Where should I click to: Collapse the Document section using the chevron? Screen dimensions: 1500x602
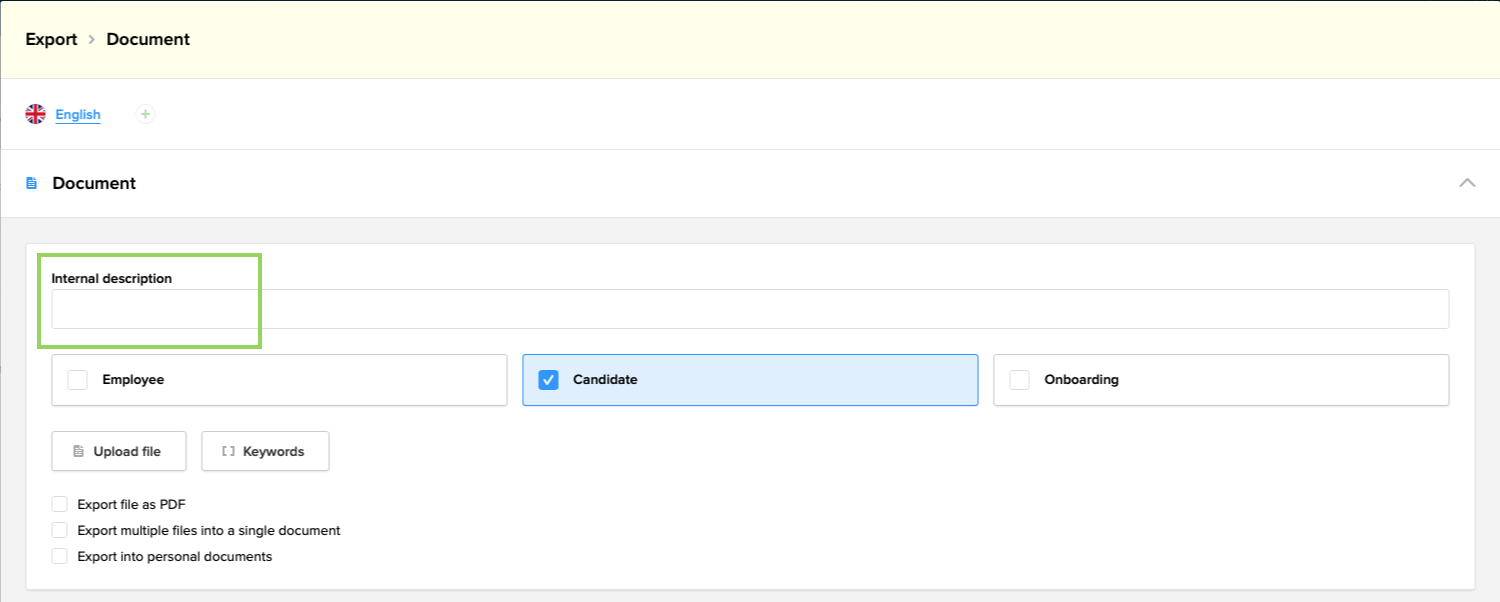[1467, 183]
